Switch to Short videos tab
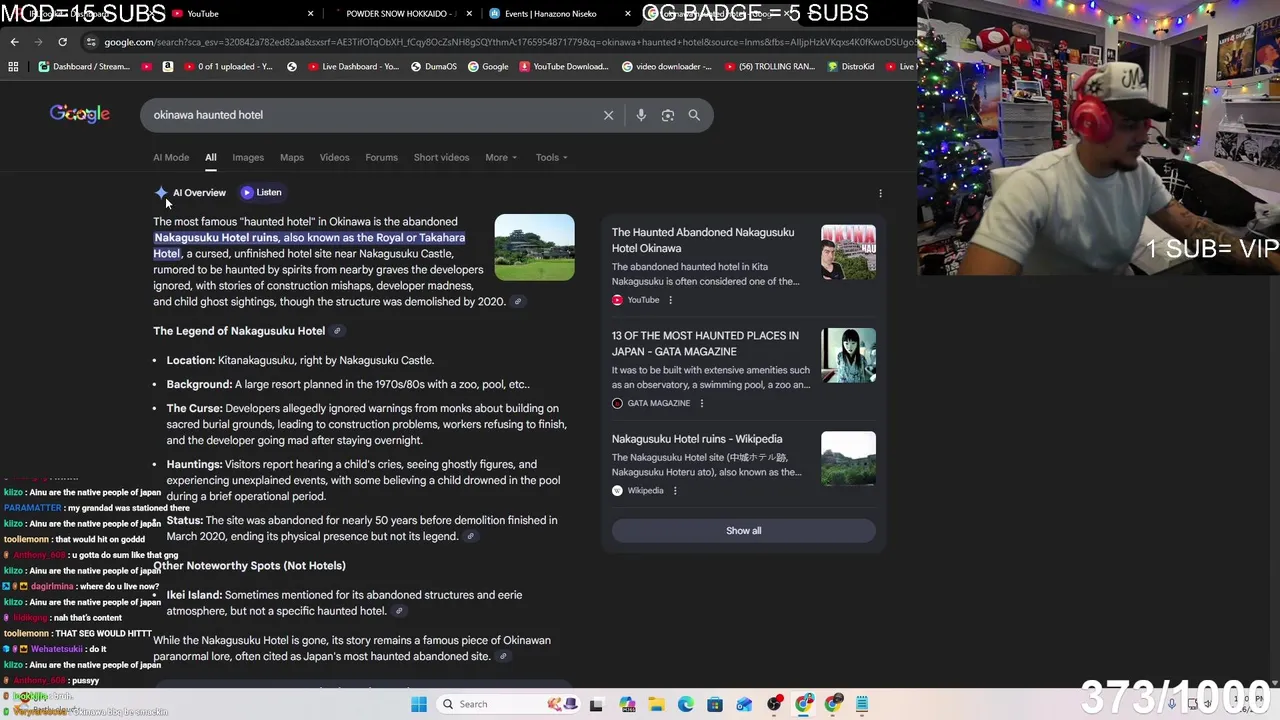 [441, 157]
